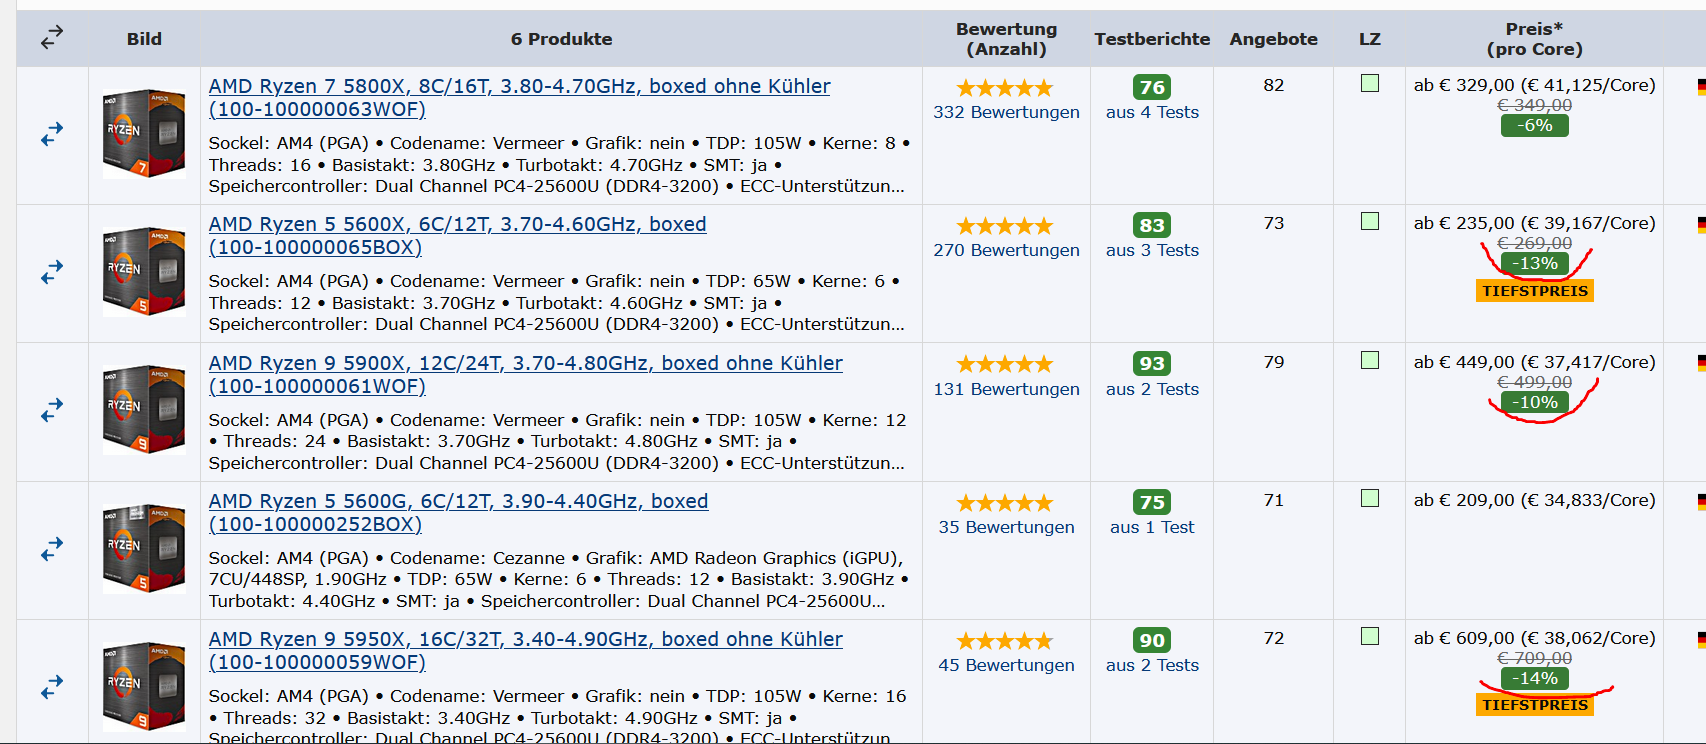Click TIEFSTPREIS label on Ryzen 9 5950X
Screen dimensions: 1706x744
tap(1535, 705)
